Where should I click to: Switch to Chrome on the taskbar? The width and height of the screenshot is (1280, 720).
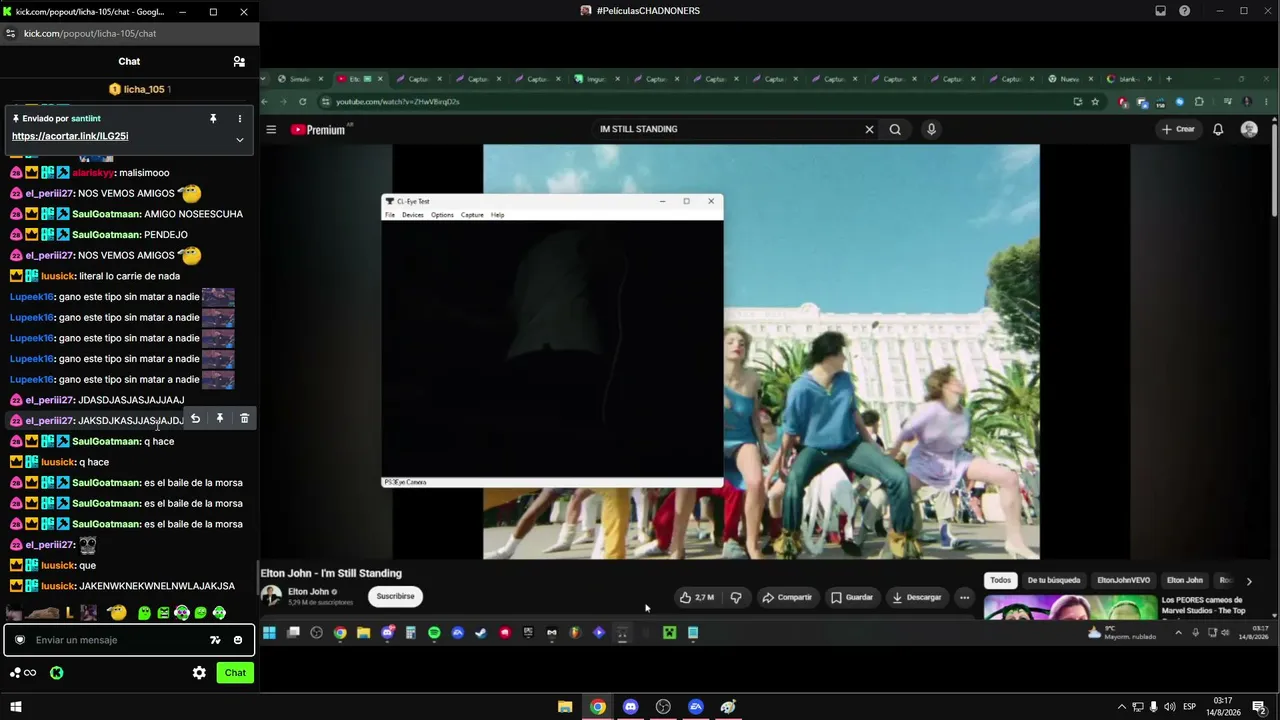point(598,707)
